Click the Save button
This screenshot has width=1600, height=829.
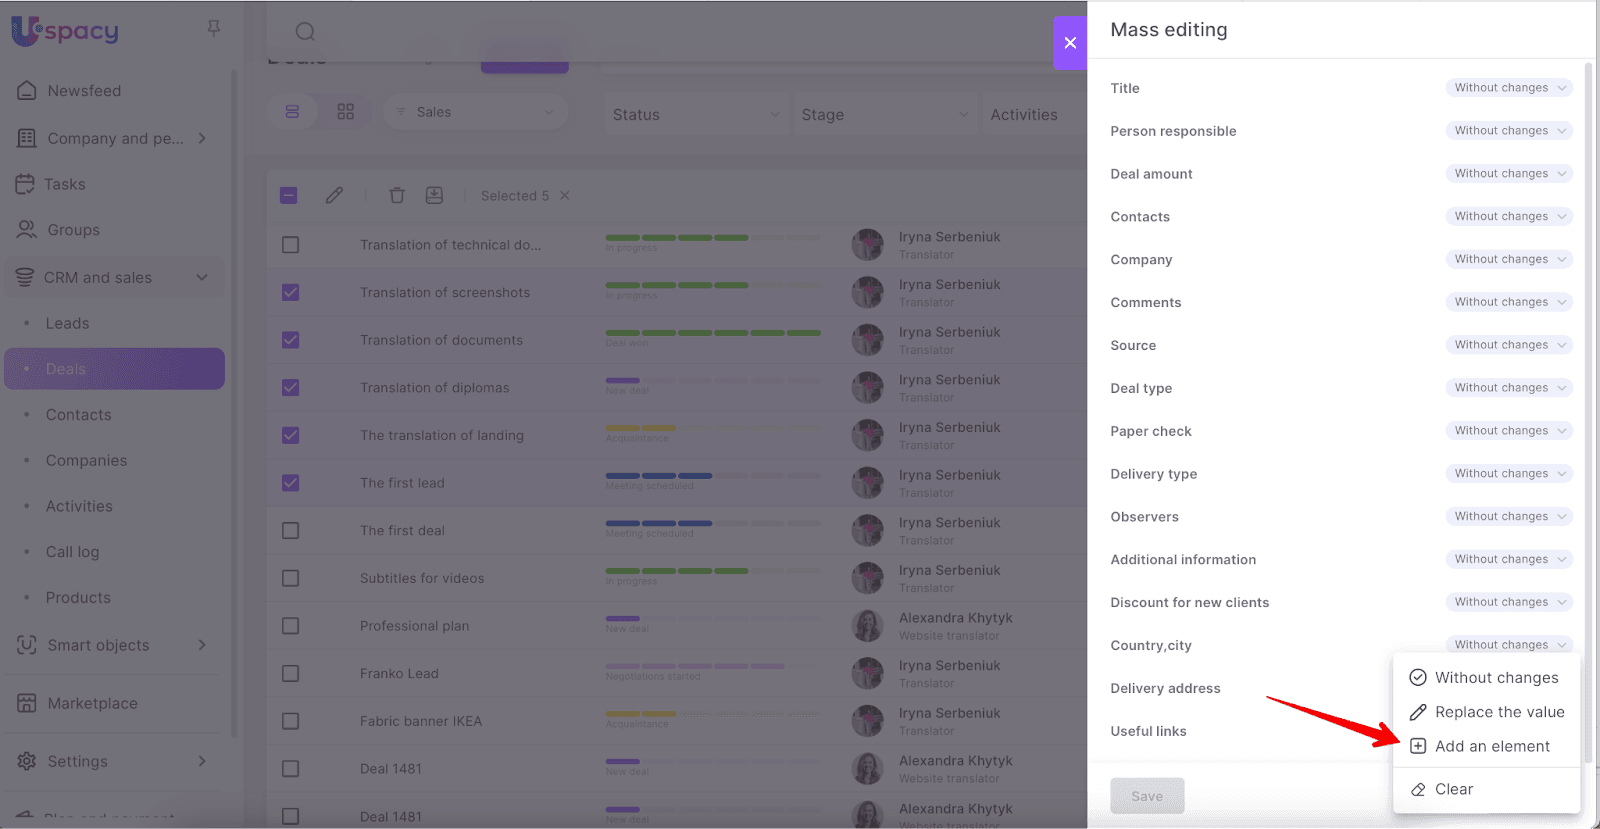1147,796
